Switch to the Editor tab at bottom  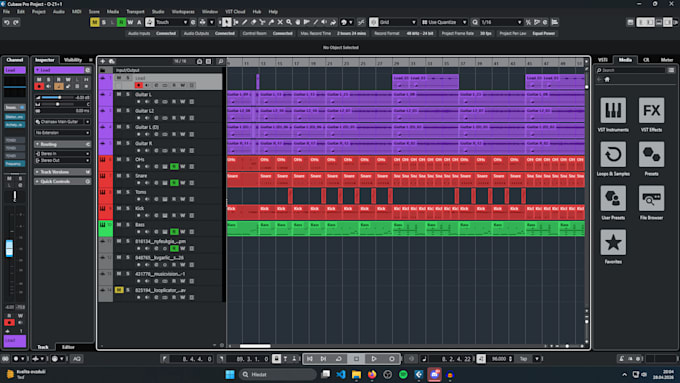point(68,347)
